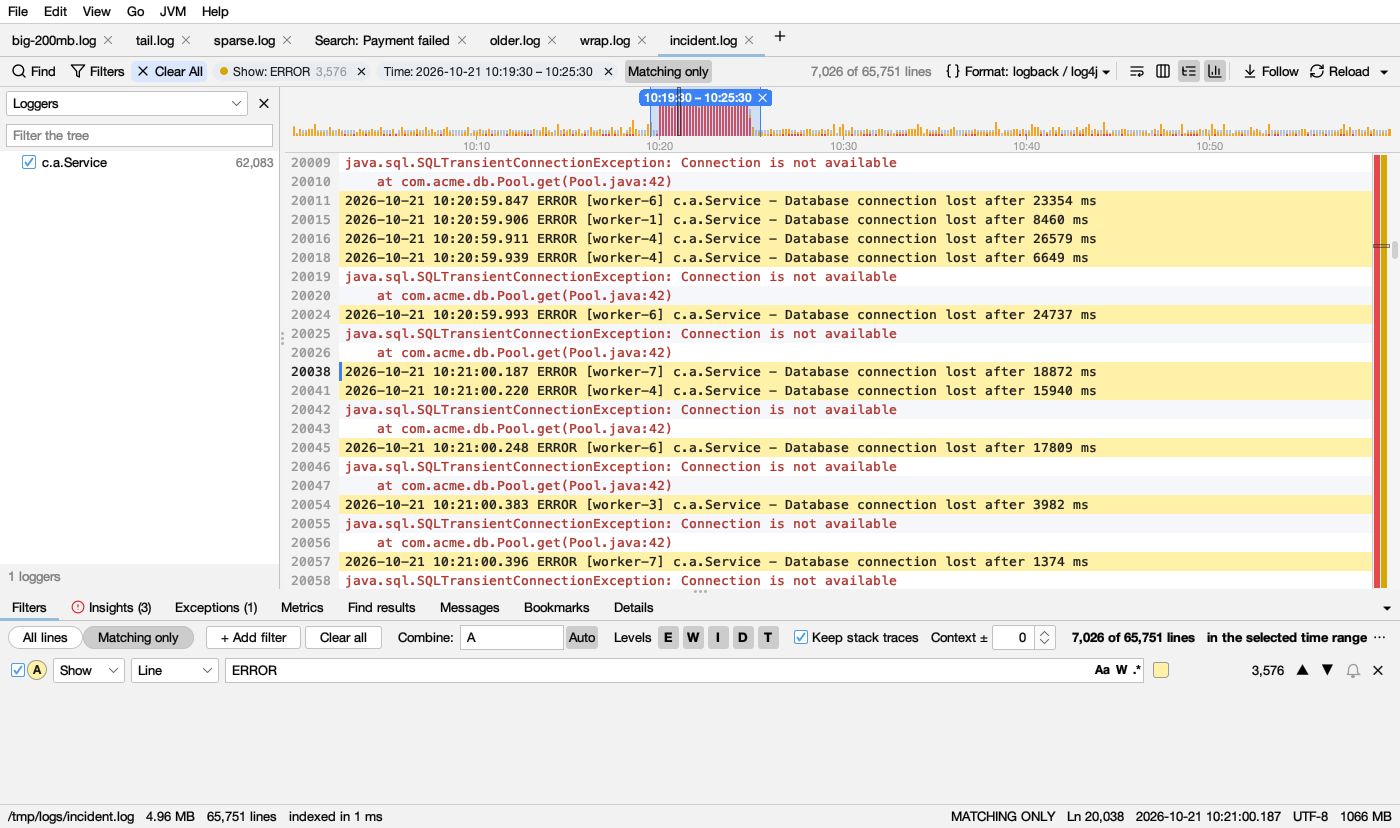The width and height of the screenshot is (1400, 828).
Task: Open the Bookmarks bottom tab
Action: (x=557, y=607)
